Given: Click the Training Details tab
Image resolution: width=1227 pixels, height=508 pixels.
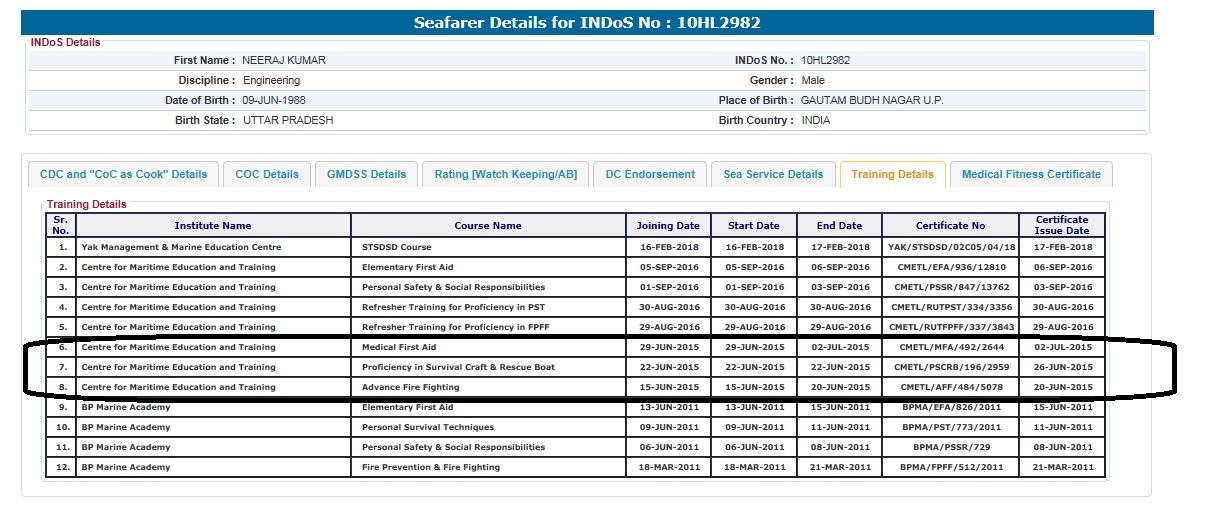Looking at the screenshot, I should coord(892,174).
